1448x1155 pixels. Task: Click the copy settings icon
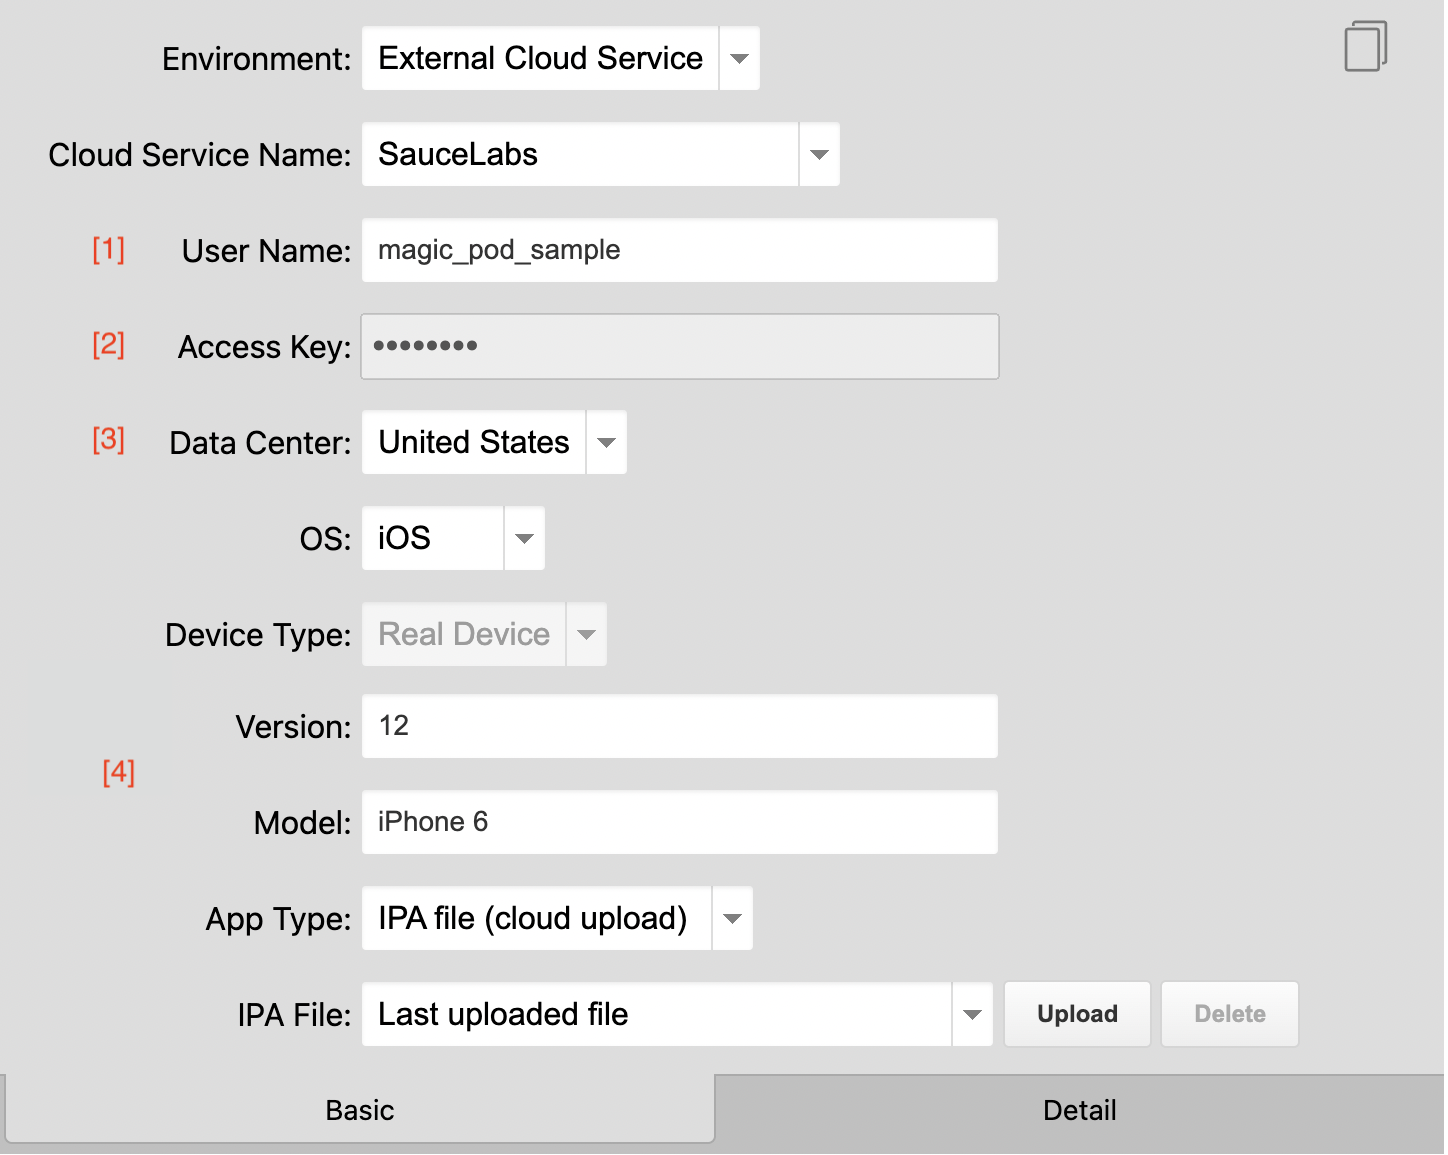[x=1365, y=46]
